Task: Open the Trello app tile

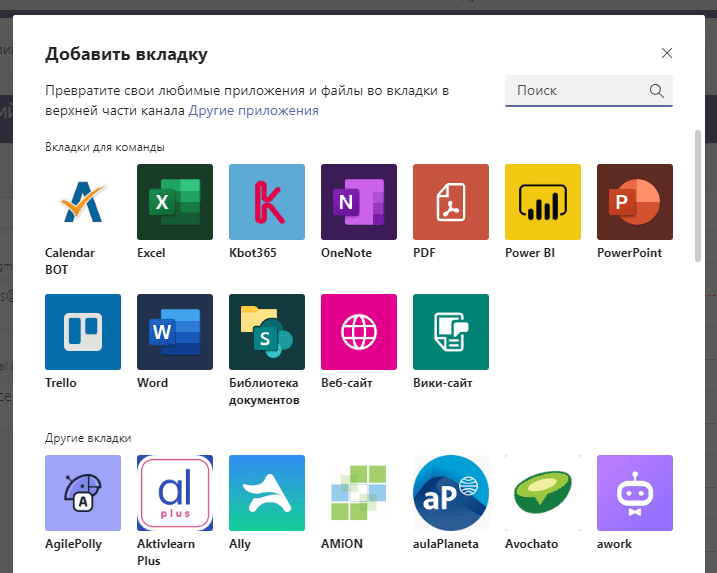Action: pyautogui.click(x=83, y=332)
